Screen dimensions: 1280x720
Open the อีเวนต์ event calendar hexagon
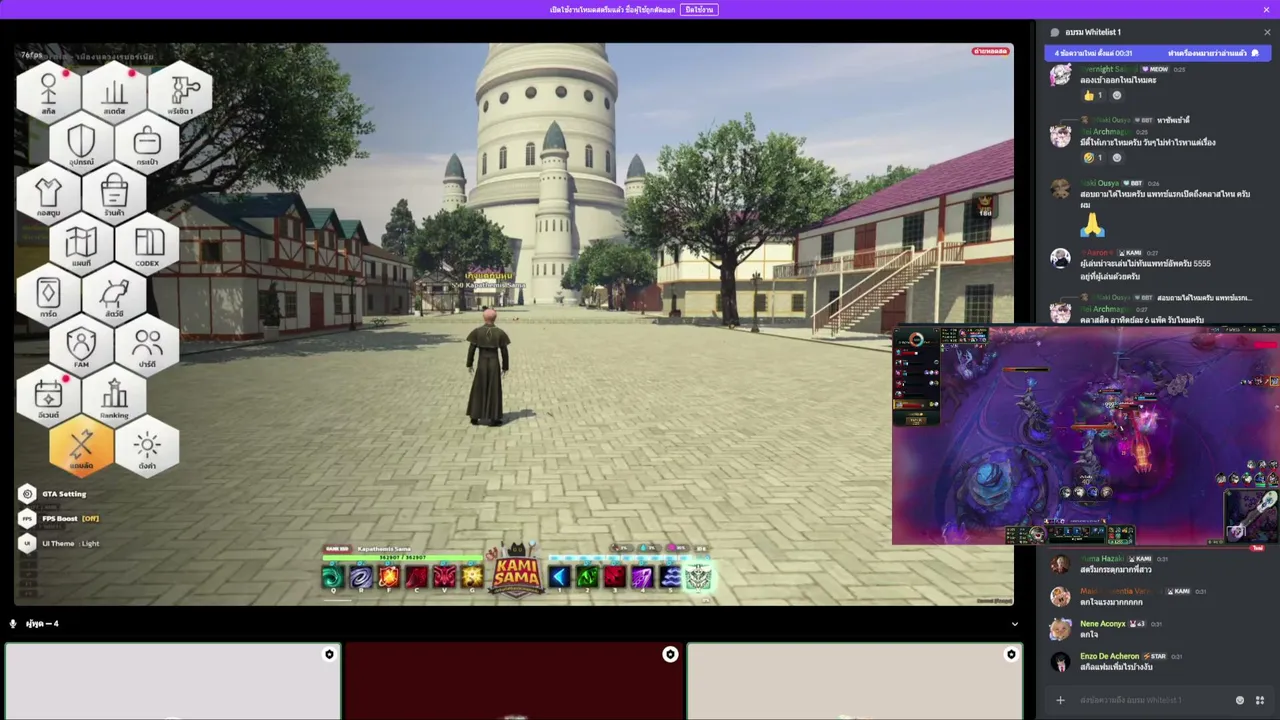tap(48, 397)
